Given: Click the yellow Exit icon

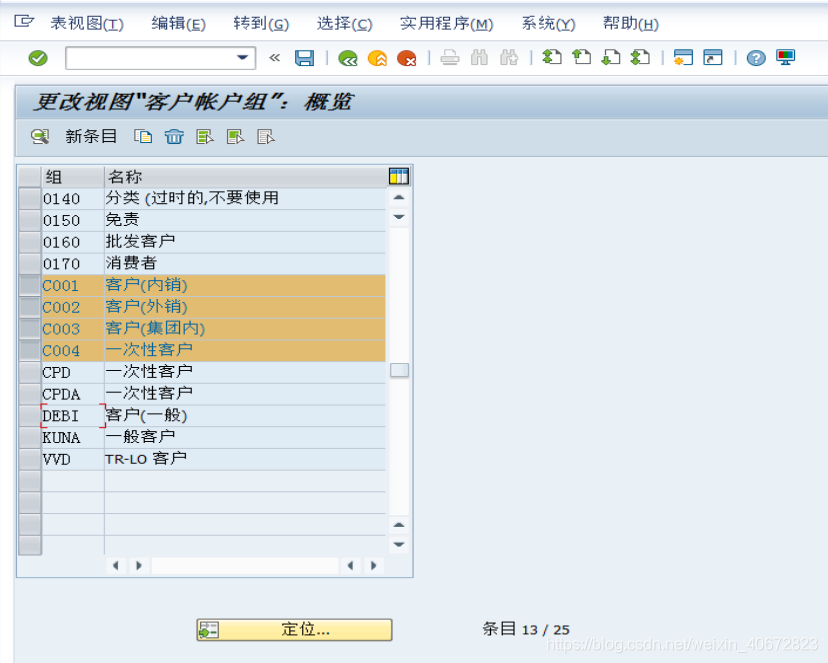Looking at the screenshot, I should (378, 58).
